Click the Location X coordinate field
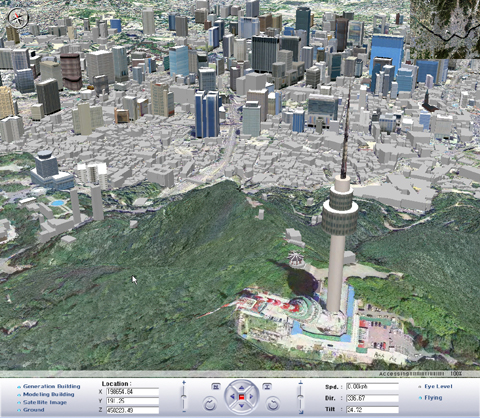 click(132, 392)
